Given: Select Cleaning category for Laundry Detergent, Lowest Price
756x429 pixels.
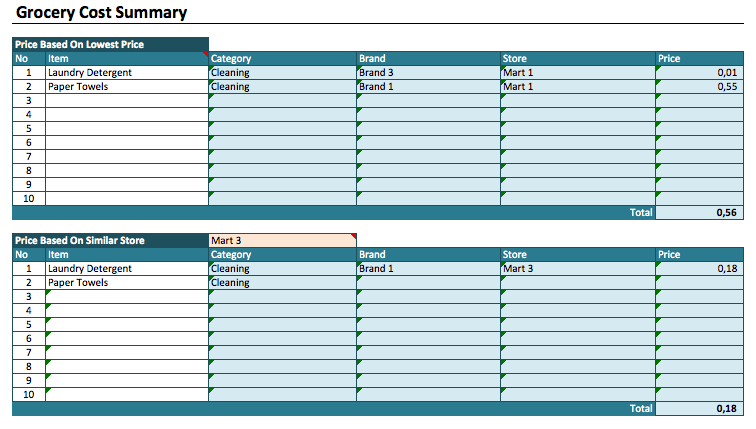Looking at the screenshot, I should click(x=283, y=73).
